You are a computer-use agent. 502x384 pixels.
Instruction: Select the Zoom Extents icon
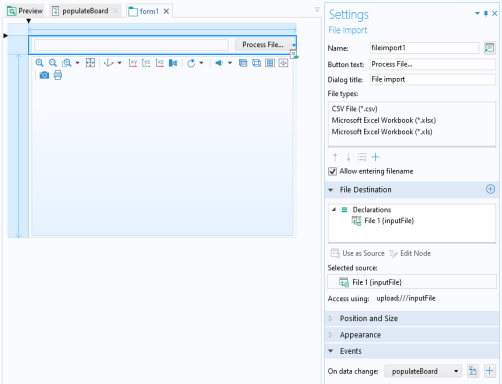(x=90, y=63)
